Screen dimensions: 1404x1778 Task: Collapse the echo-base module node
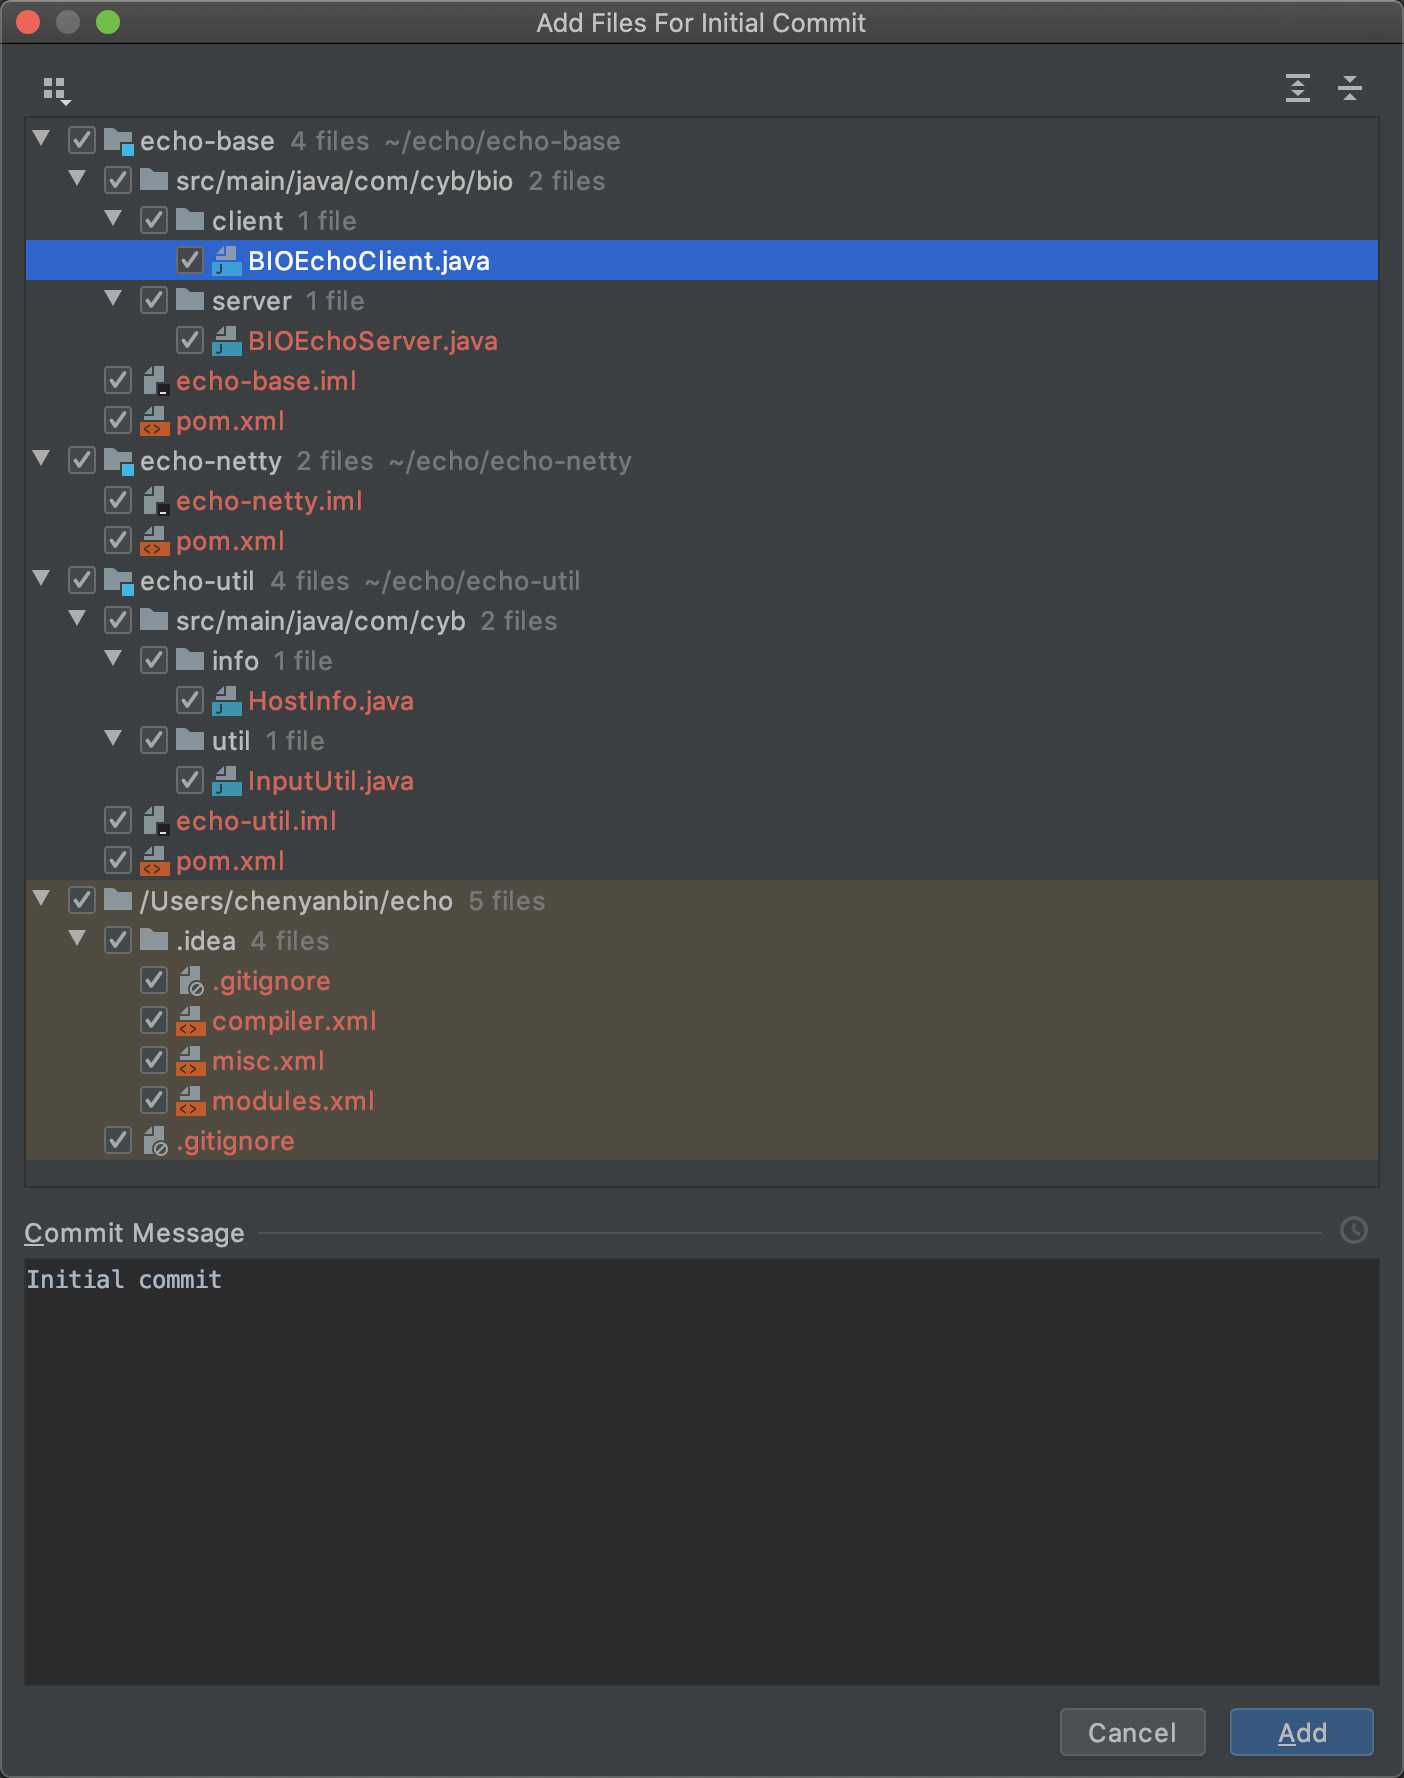pyautogui.click(x=42, y=139)
